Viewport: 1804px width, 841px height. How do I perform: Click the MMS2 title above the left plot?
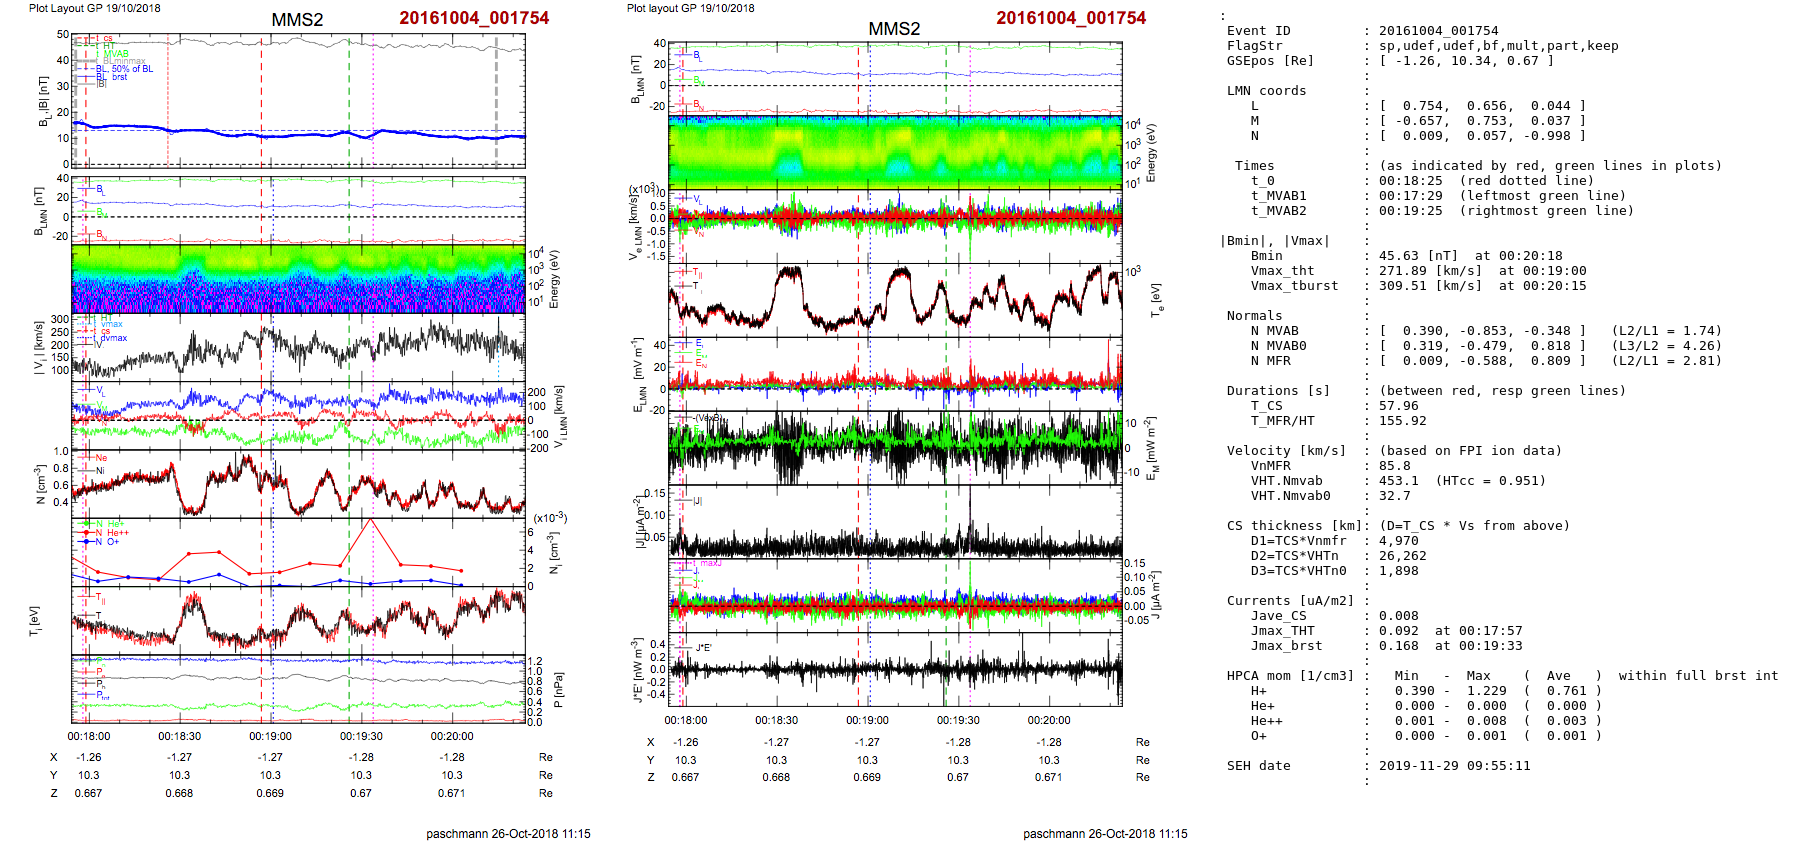[x=297, y=20]
